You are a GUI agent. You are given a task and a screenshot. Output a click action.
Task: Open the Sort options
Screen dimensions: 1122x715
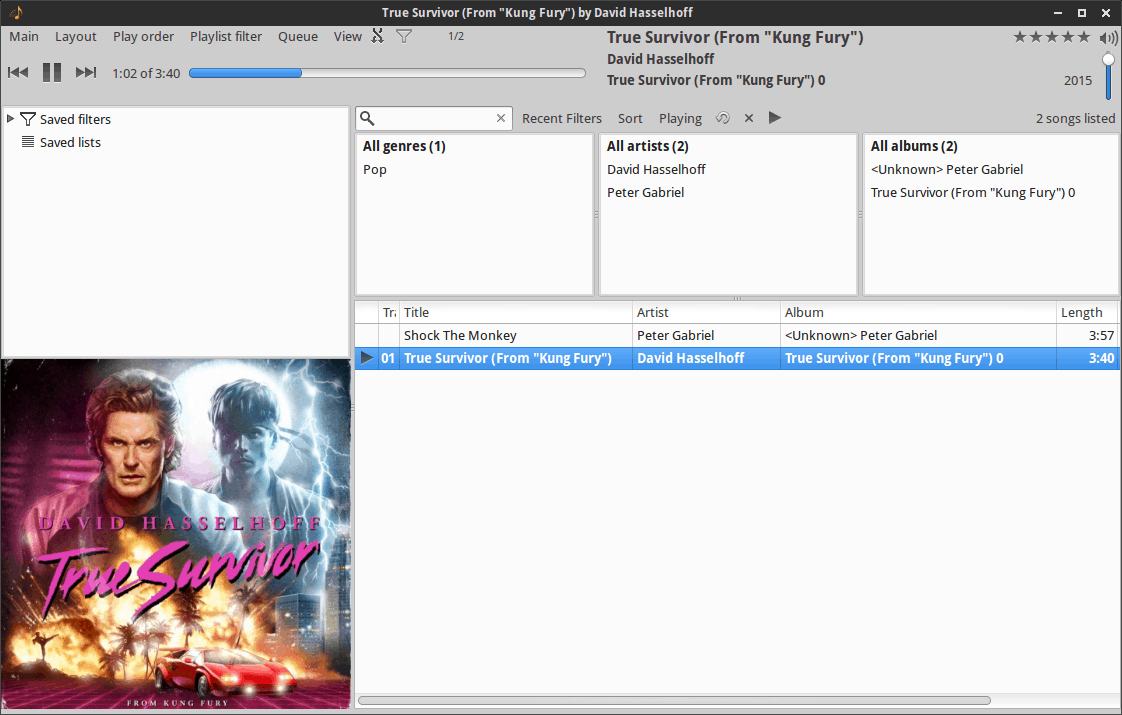630,119
